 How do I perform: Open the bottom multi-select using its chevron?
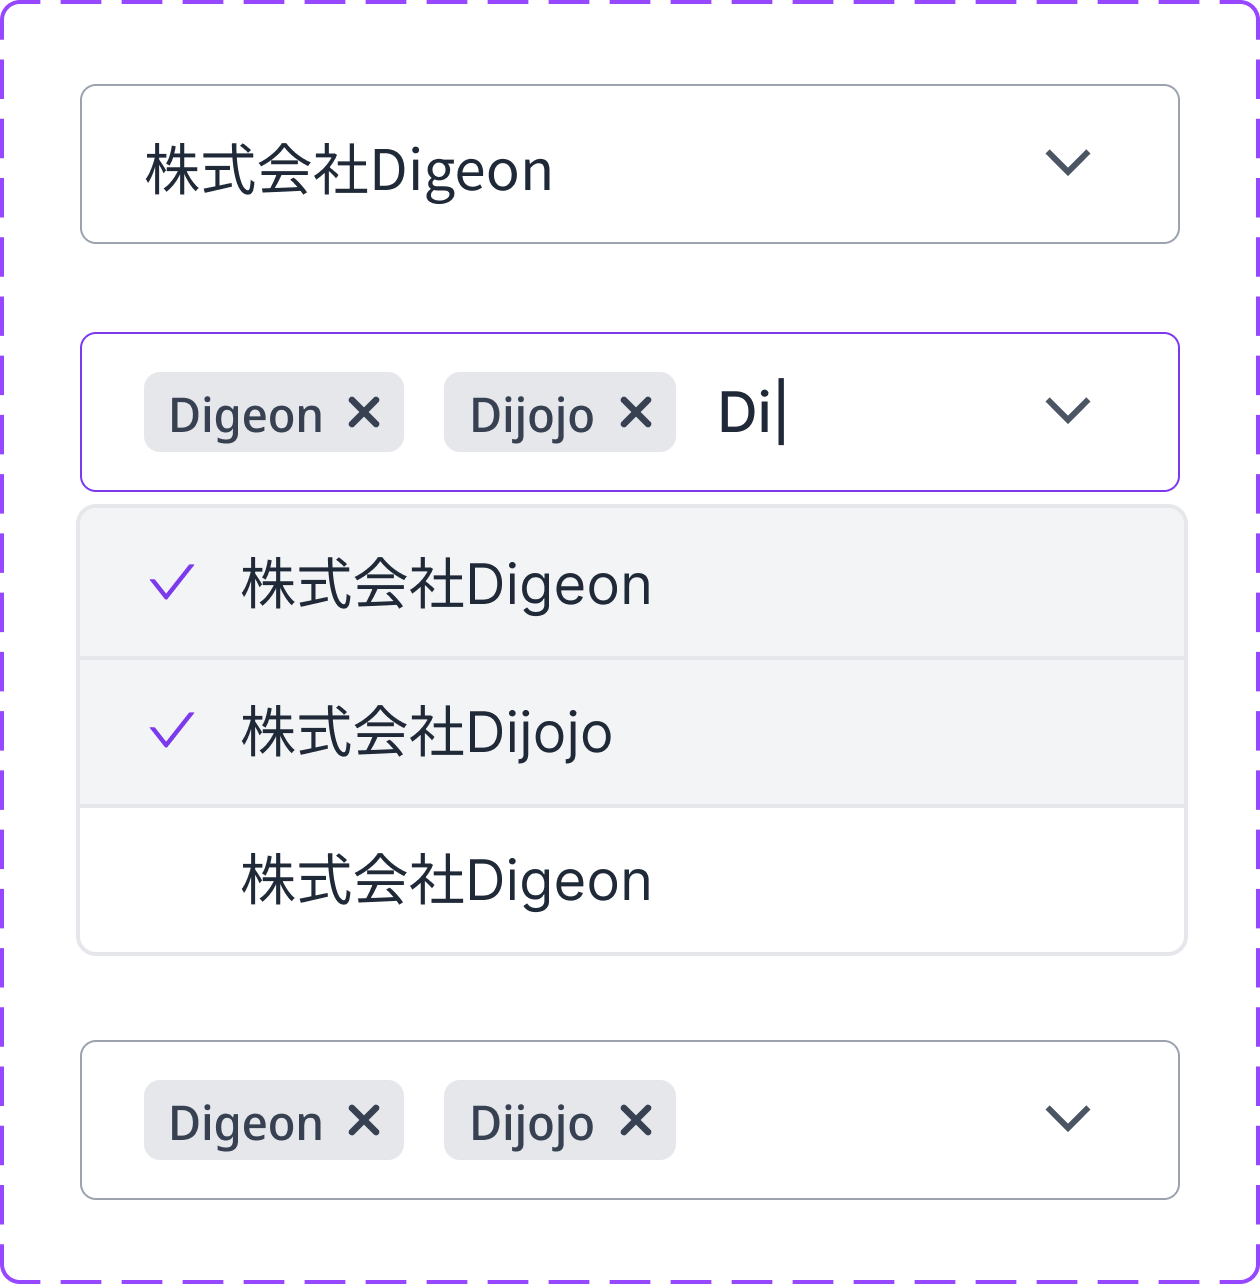click(x=1067, y=1119)
